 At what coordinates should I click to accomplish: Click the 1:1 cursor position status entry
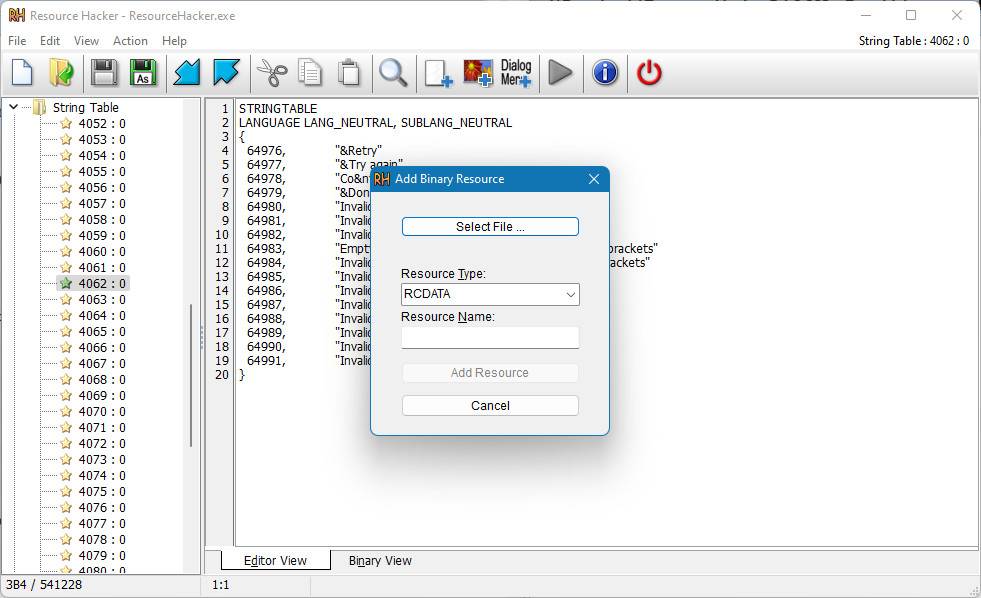click(221, 585)
